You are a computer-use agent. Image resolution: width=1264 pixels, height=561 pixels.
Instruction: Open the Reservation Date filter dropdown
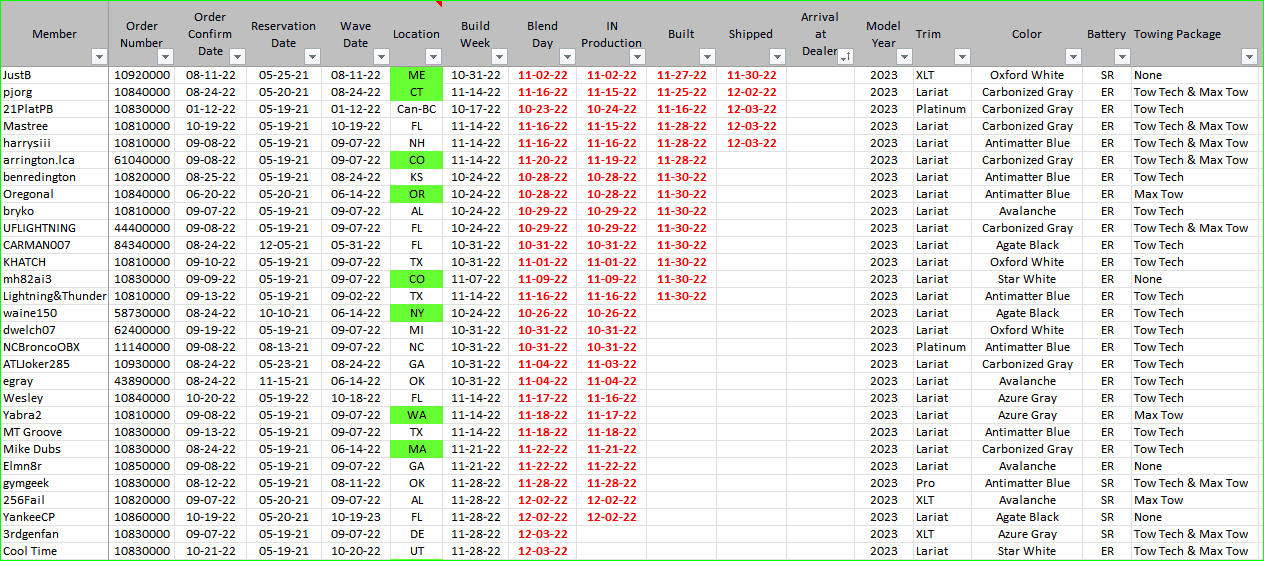312,57
